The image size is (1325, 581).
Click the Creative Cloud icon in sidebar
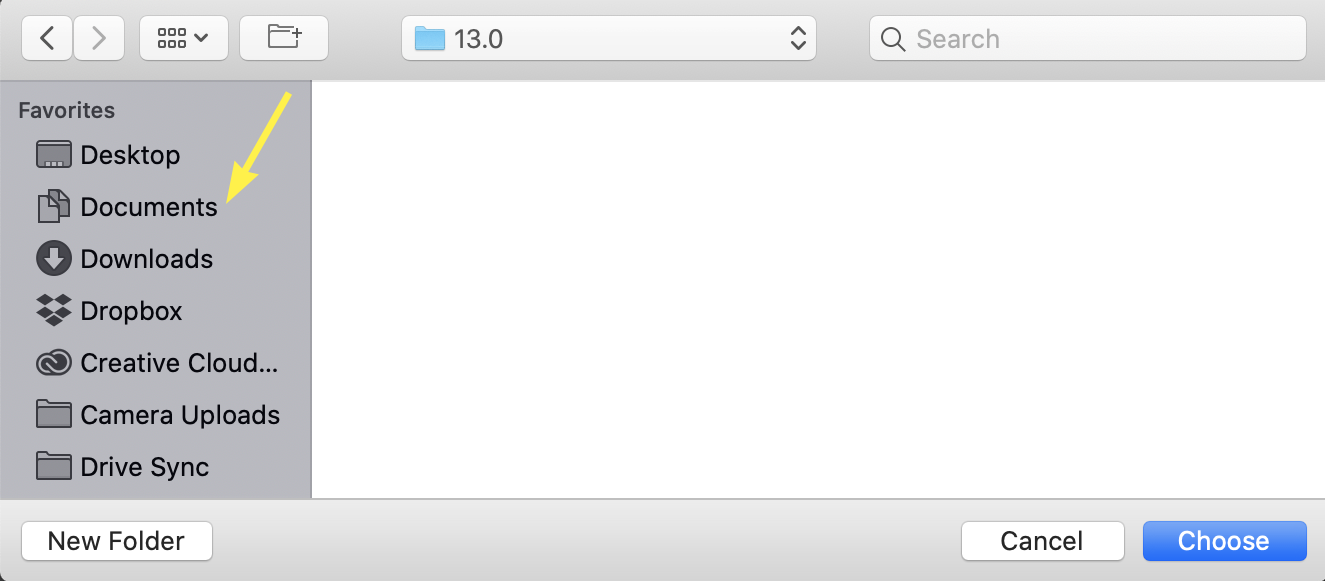53,363
